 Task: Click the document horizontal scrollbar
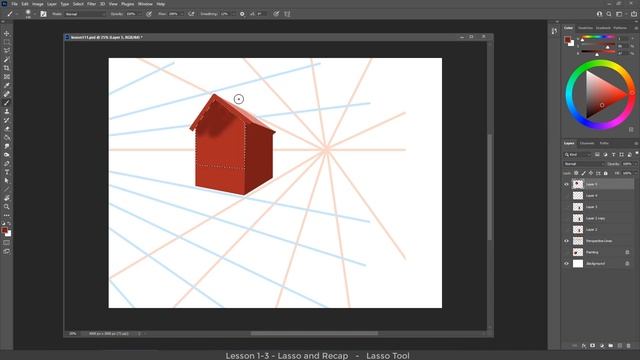(x=314, y=333)
